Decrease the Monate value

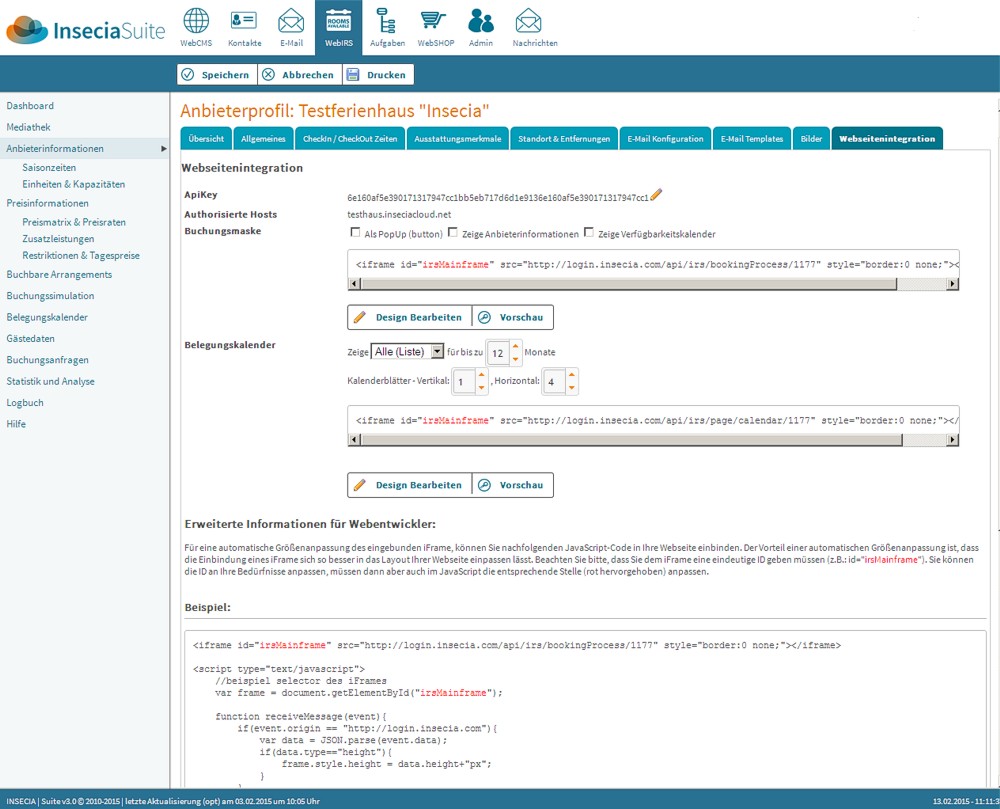click(x=515, y=359)
